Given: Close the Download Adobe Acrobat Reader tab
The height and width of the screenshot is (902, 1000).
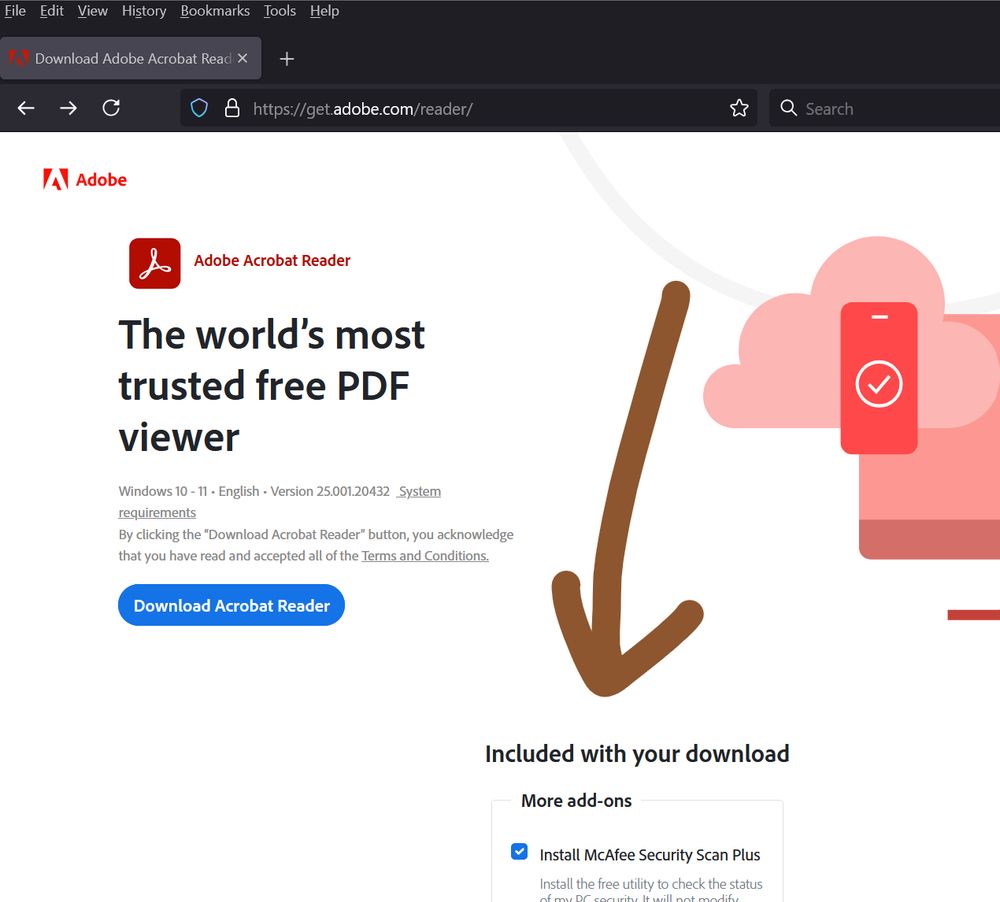Looking at the screenshot, I should tap(242, 58).
